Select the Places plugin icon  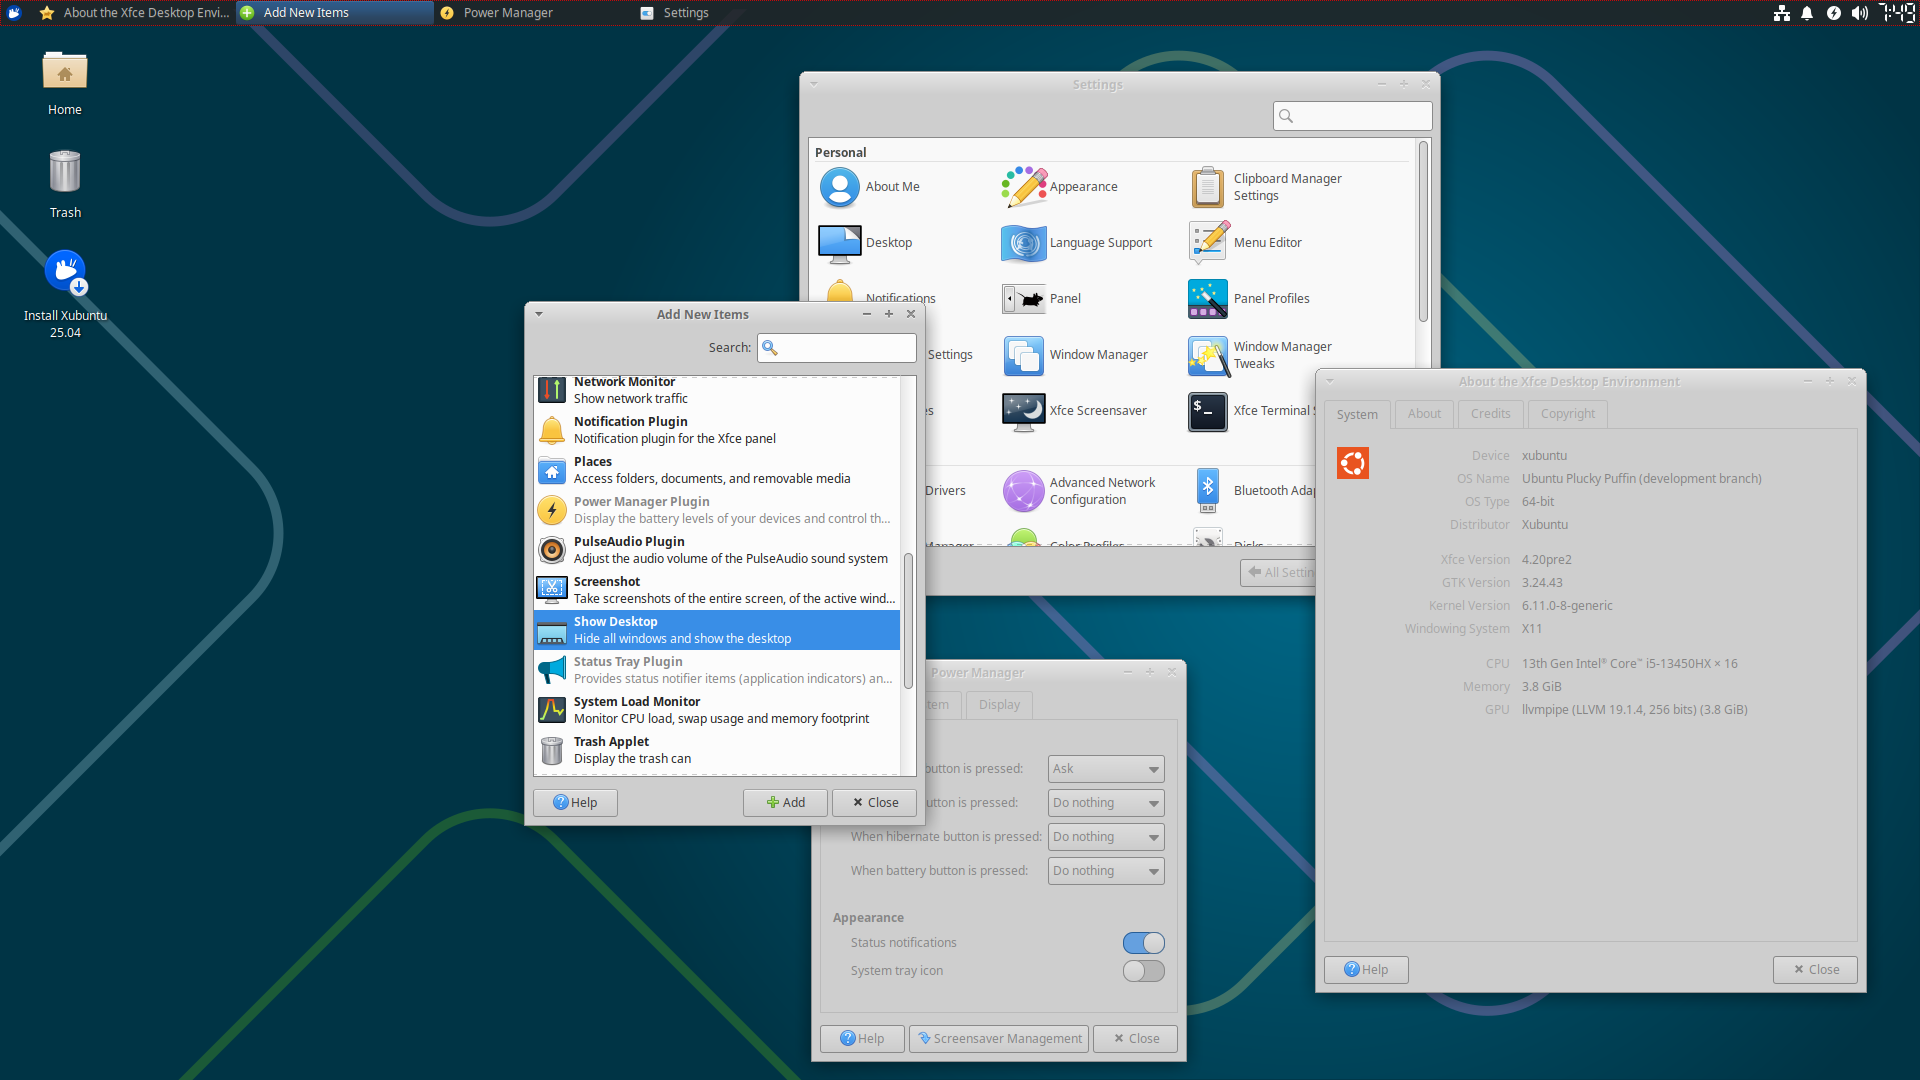[x=551, y=469]
